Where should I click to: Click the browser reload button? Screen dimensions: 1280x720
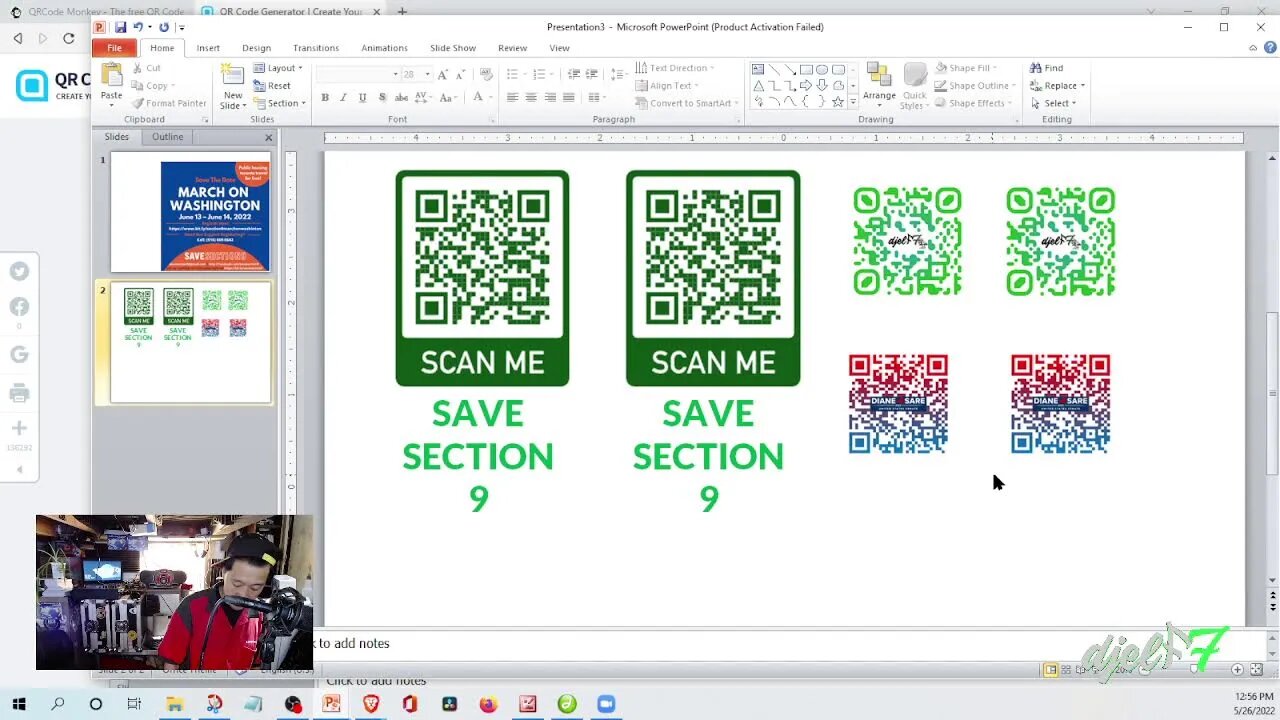coord(68,38)
